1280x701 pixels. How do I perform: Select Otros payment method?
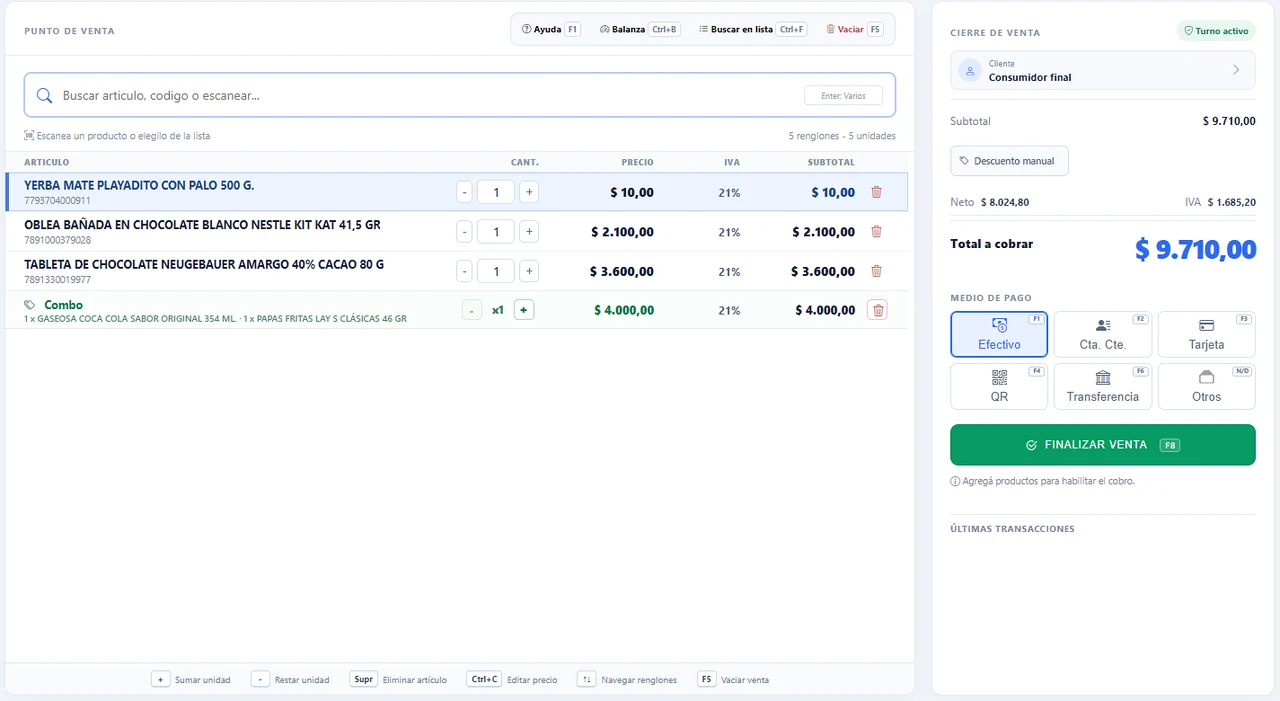click(x=1207, y=386)
